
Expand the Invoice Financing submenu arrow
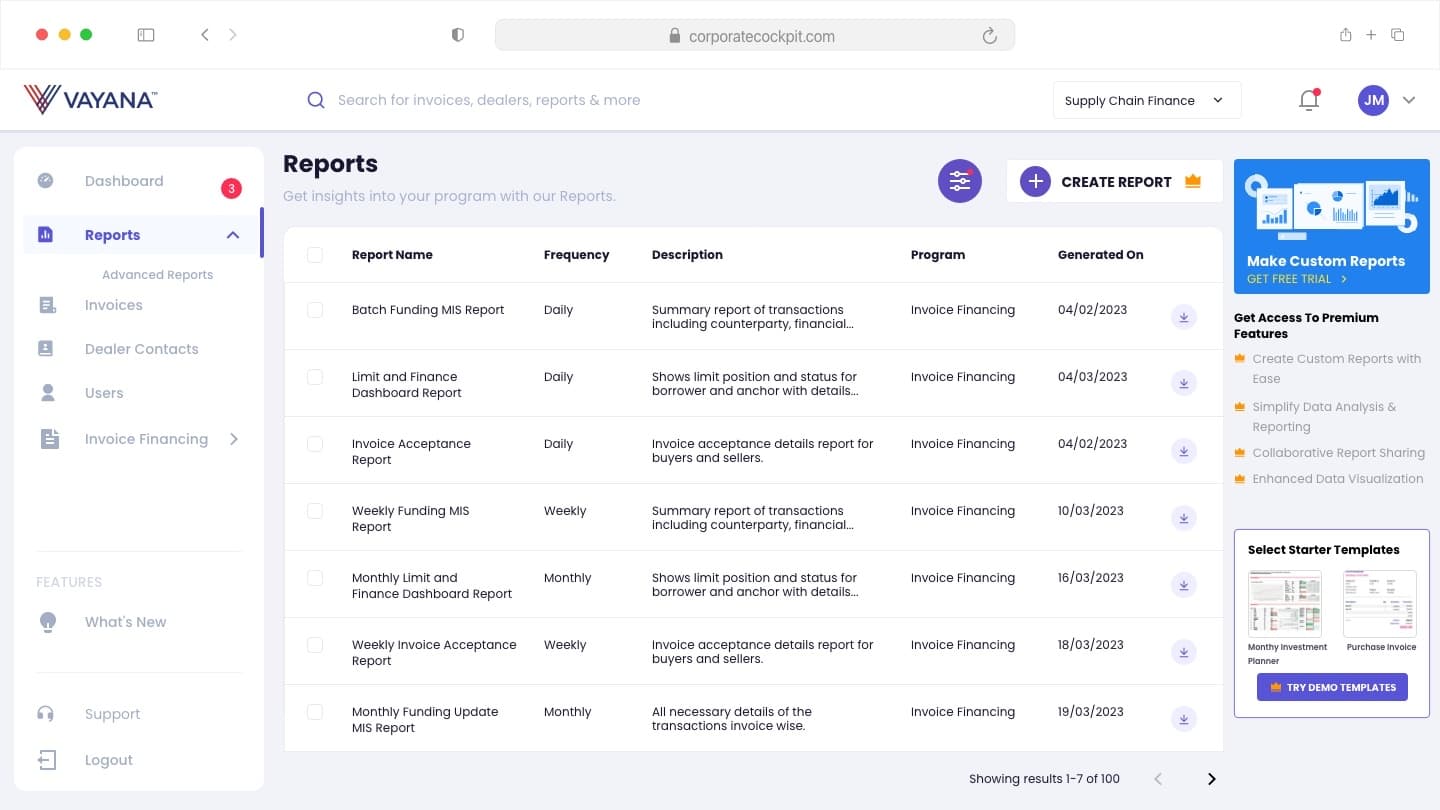tap(234, 439)
